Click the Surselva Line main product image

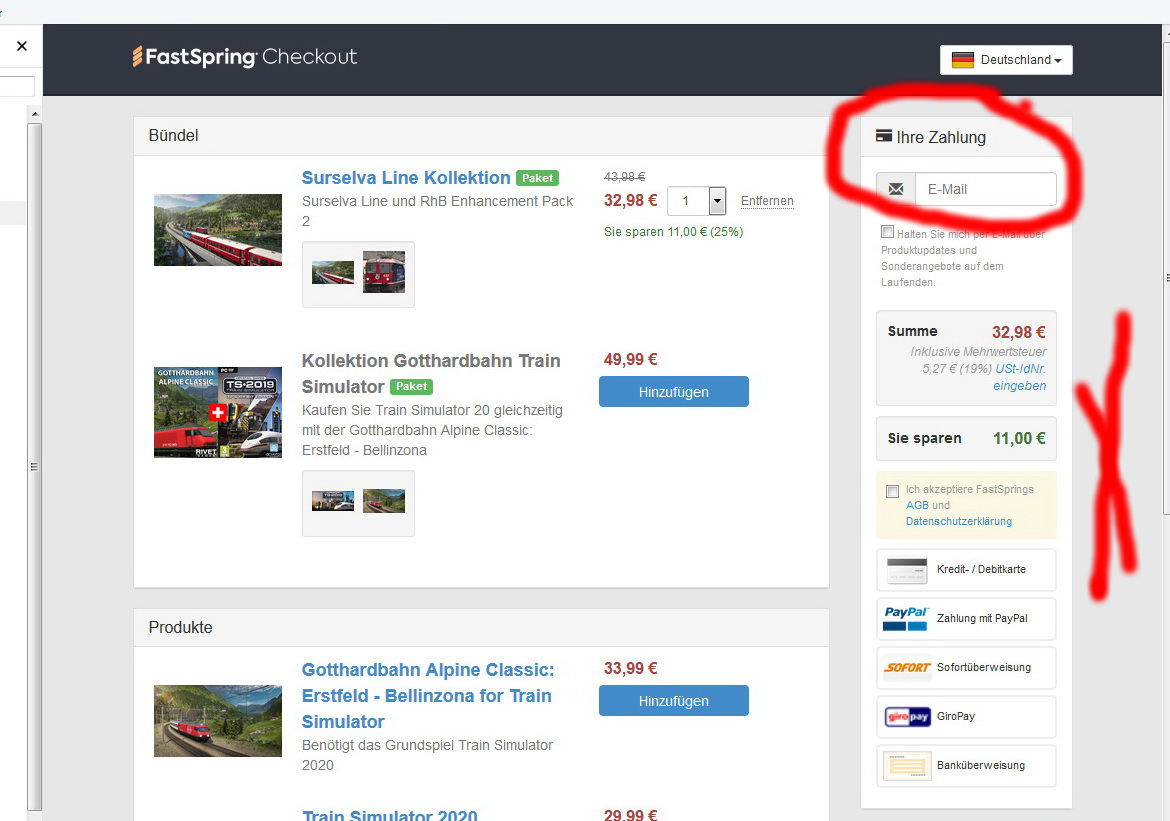(x=218, y=230)
